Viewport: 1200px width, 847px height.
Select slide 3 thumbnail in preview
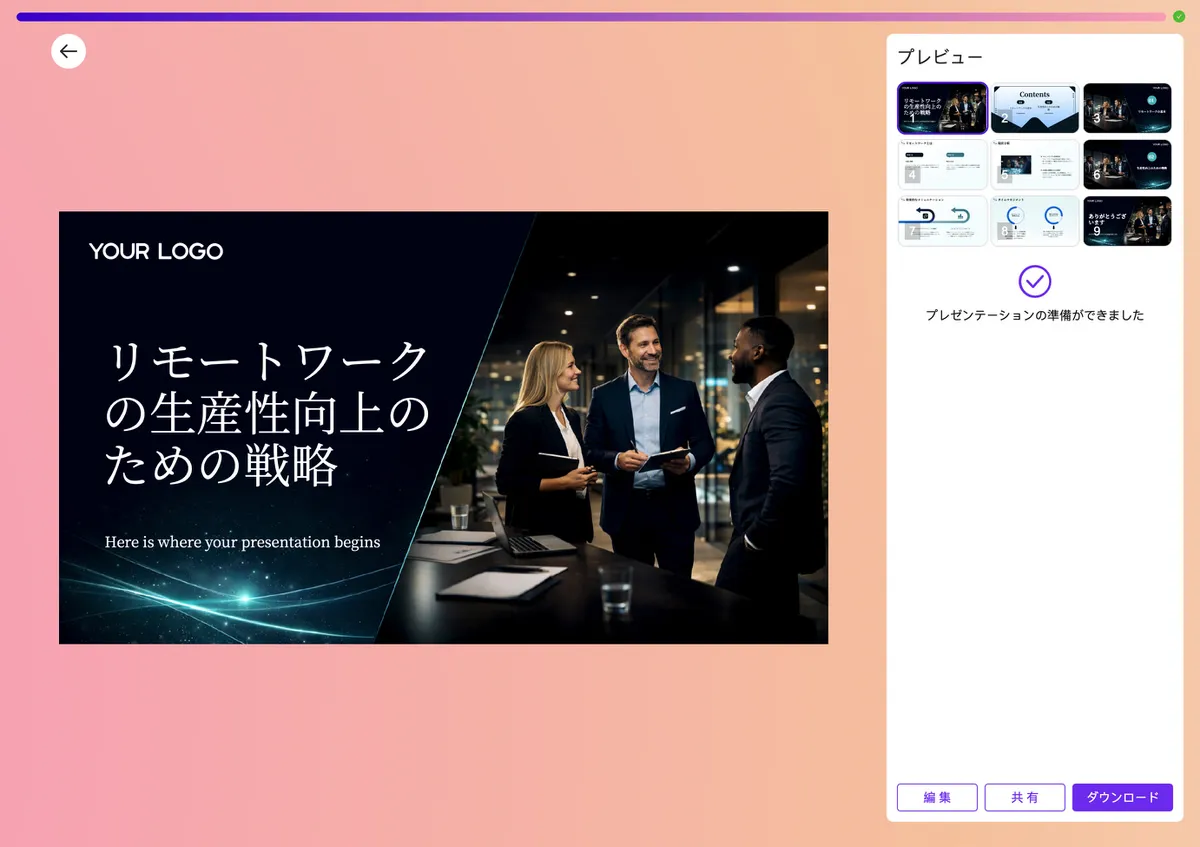pos(1127,108)
